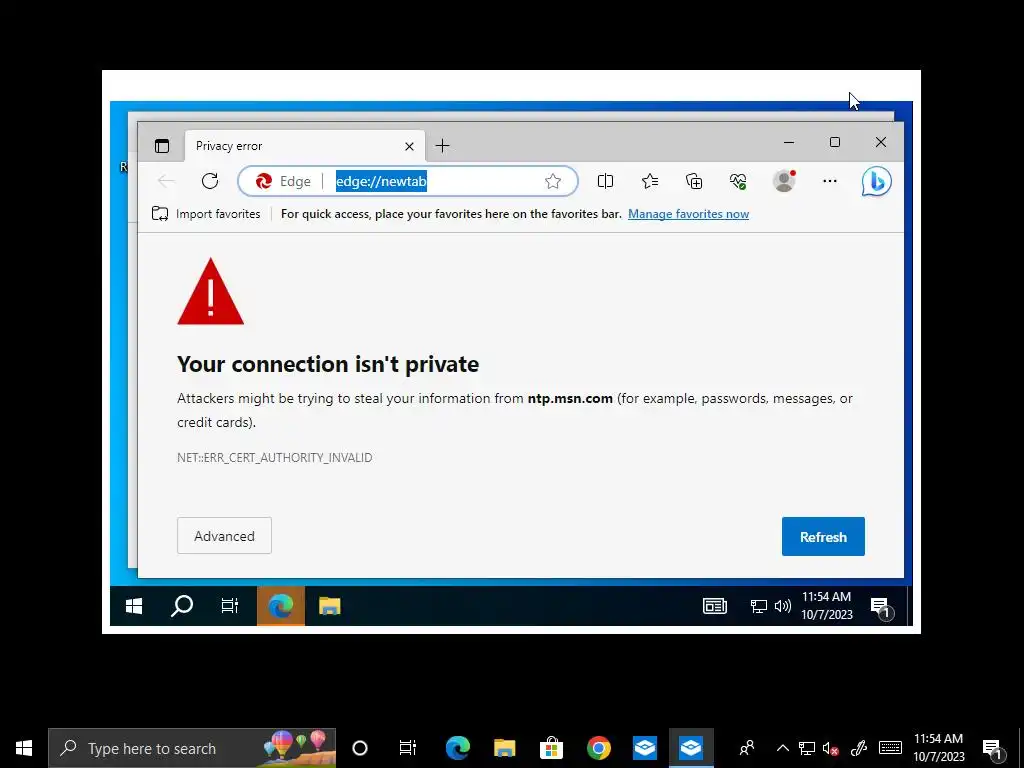Open Microsoft Store from host taskbar

point(551,748)
